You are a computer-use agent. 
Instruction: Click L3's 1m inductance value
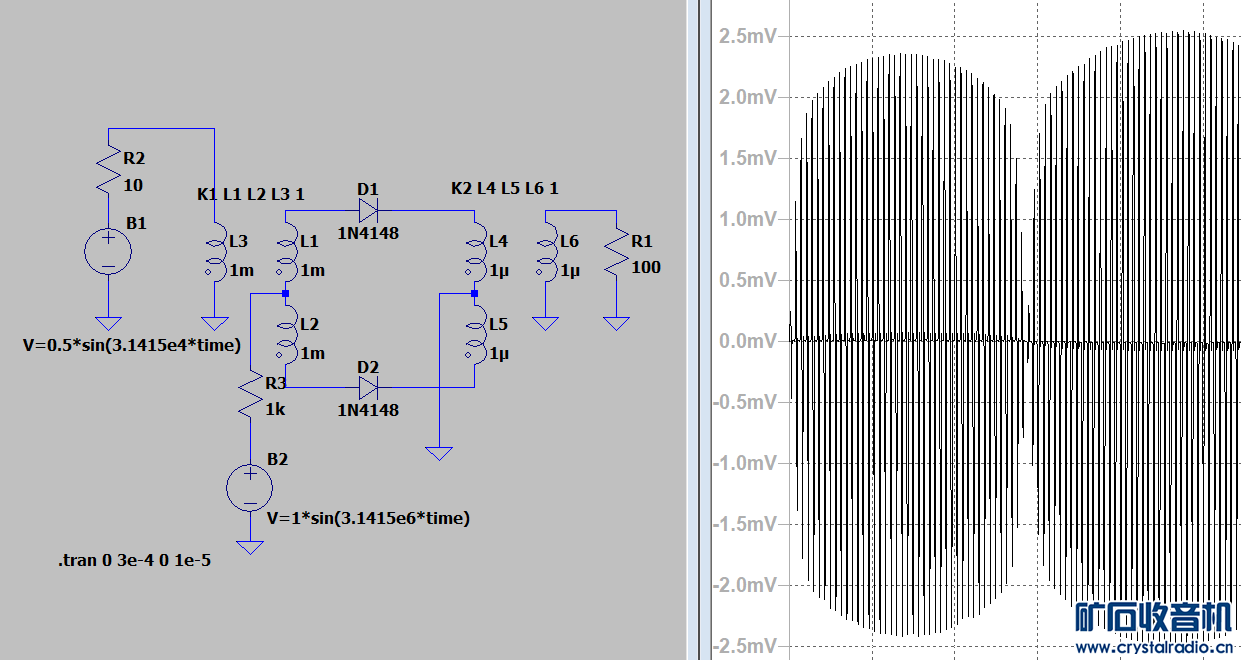click(241, 271)
